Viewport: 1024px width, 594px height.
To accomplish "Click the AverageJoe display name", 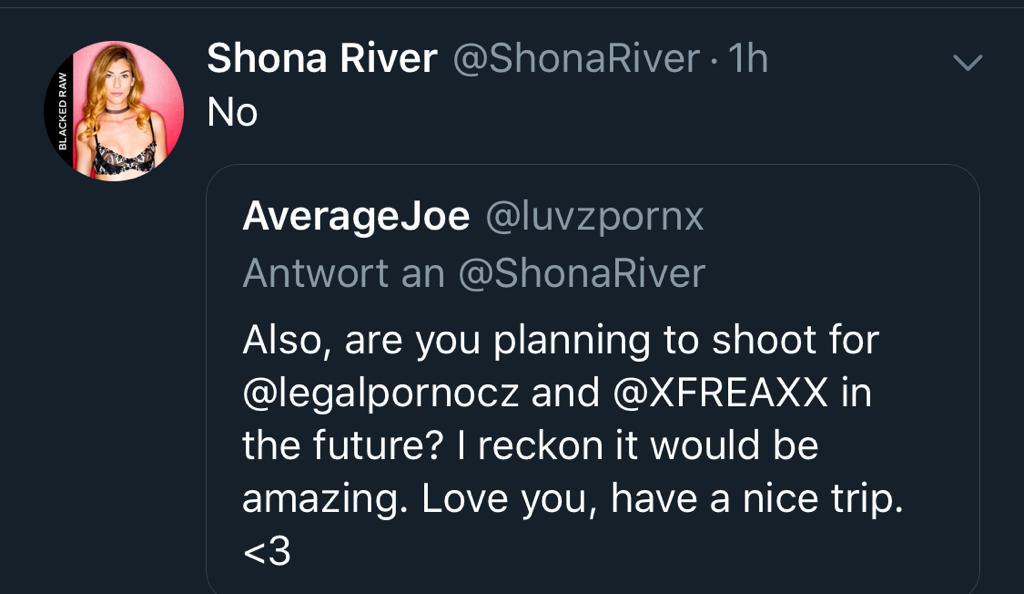I will (356, 217).
